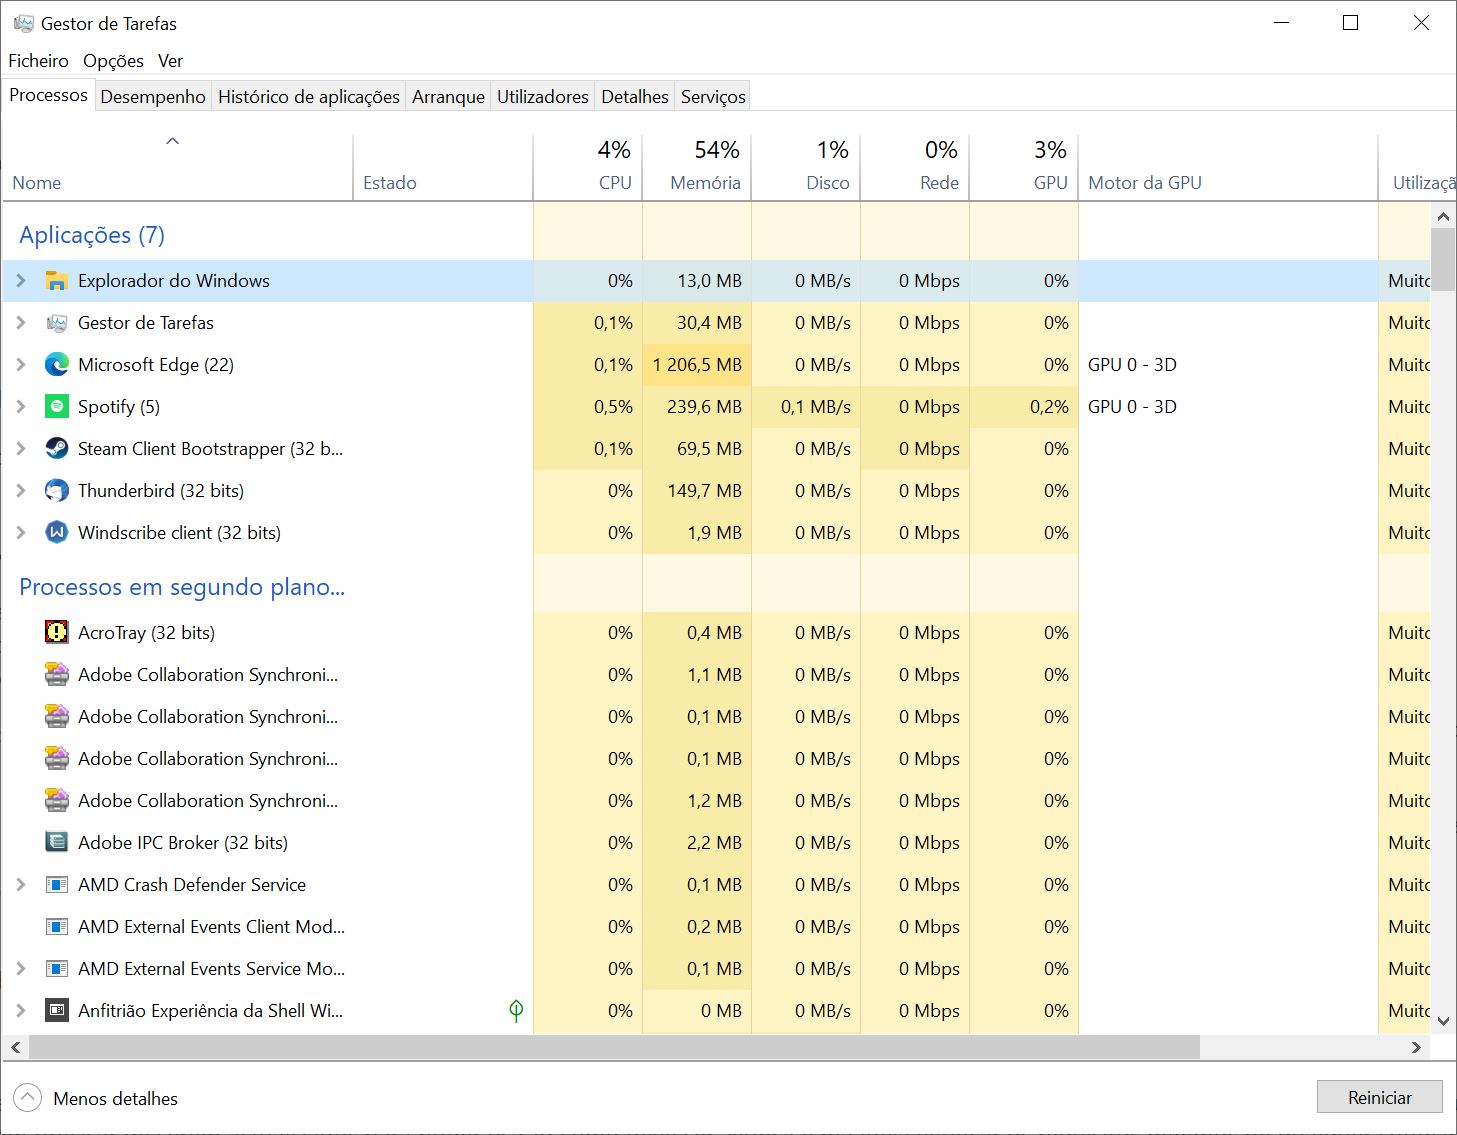Click the 239,6 MB memory cell
1457x1135 pixels.
pyautogui.click(x=697, y=407)
